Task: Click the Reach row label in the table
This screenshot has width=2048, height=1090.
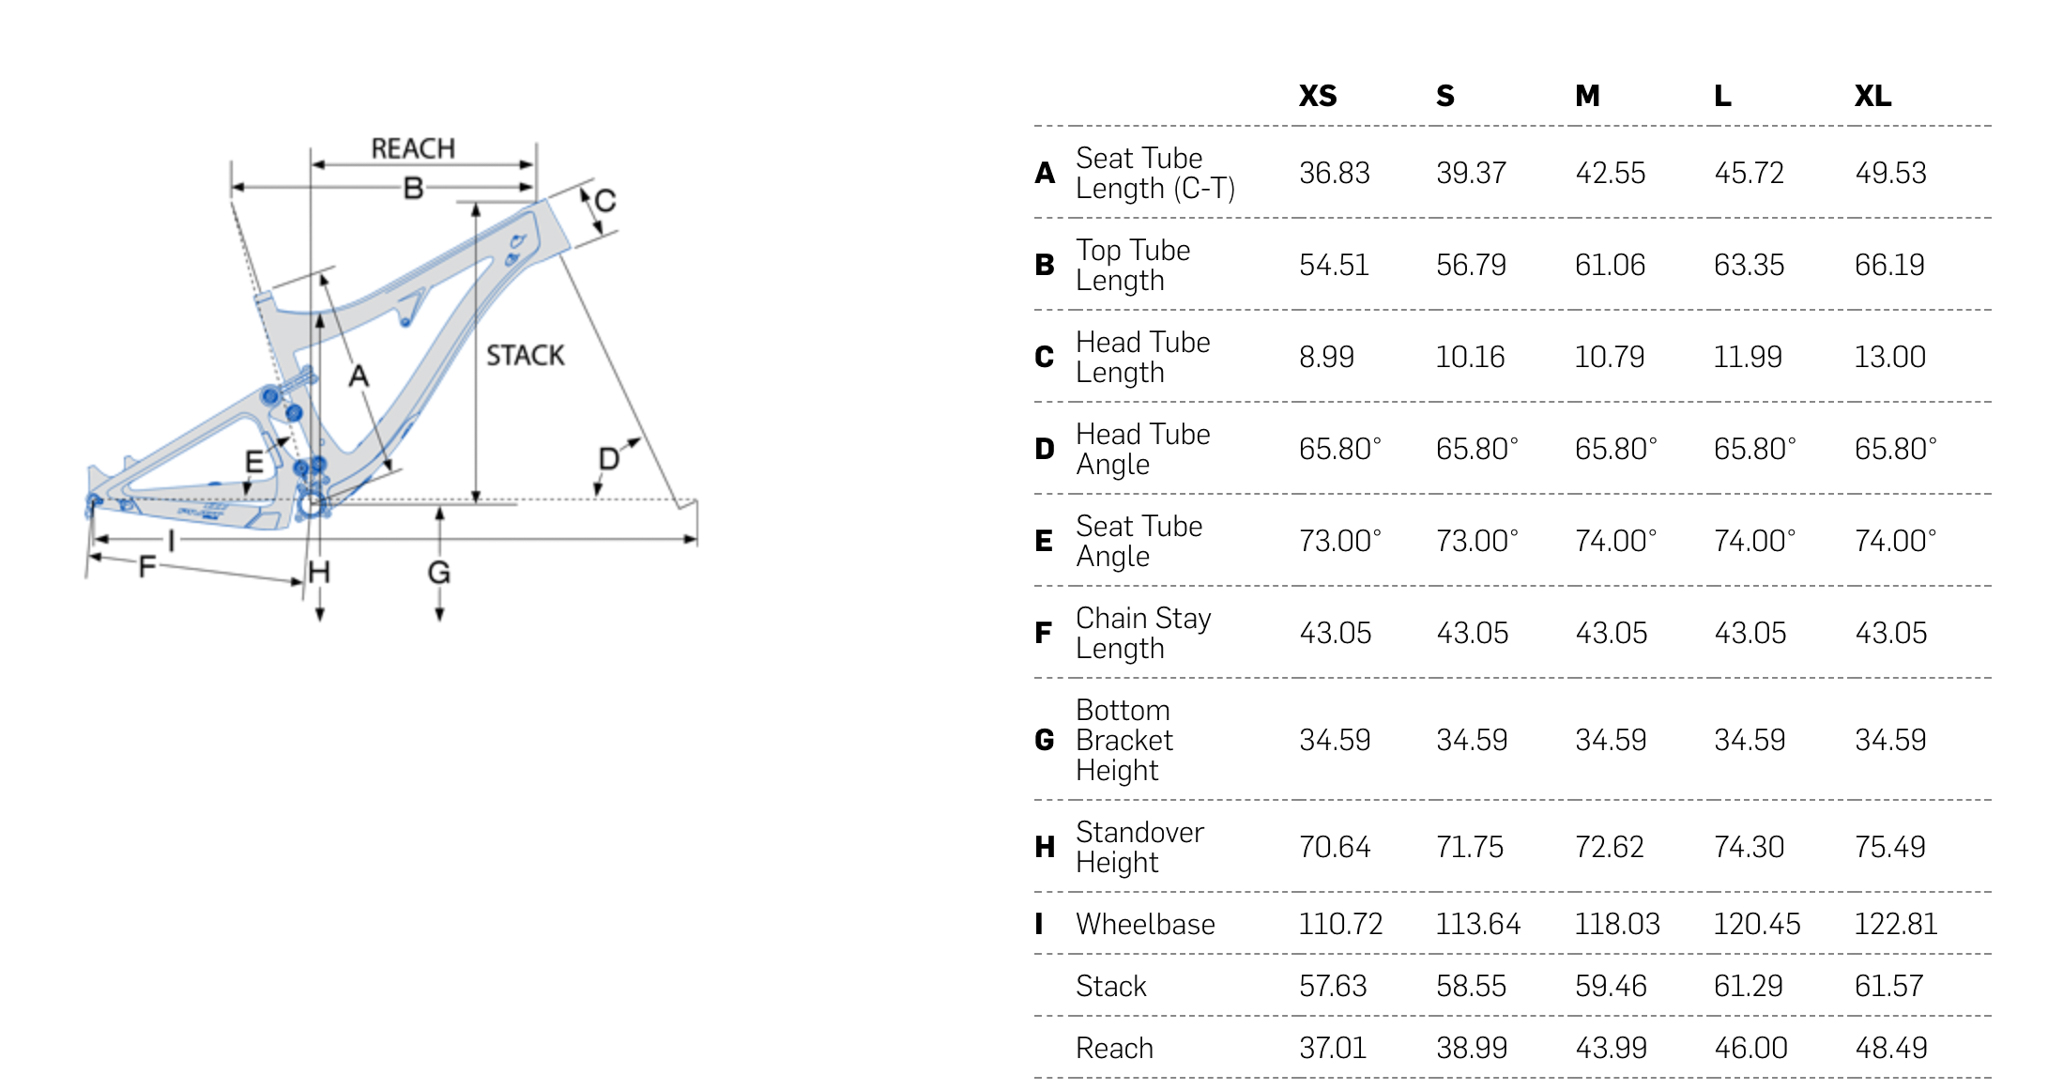Action: click(1114, 1048)
